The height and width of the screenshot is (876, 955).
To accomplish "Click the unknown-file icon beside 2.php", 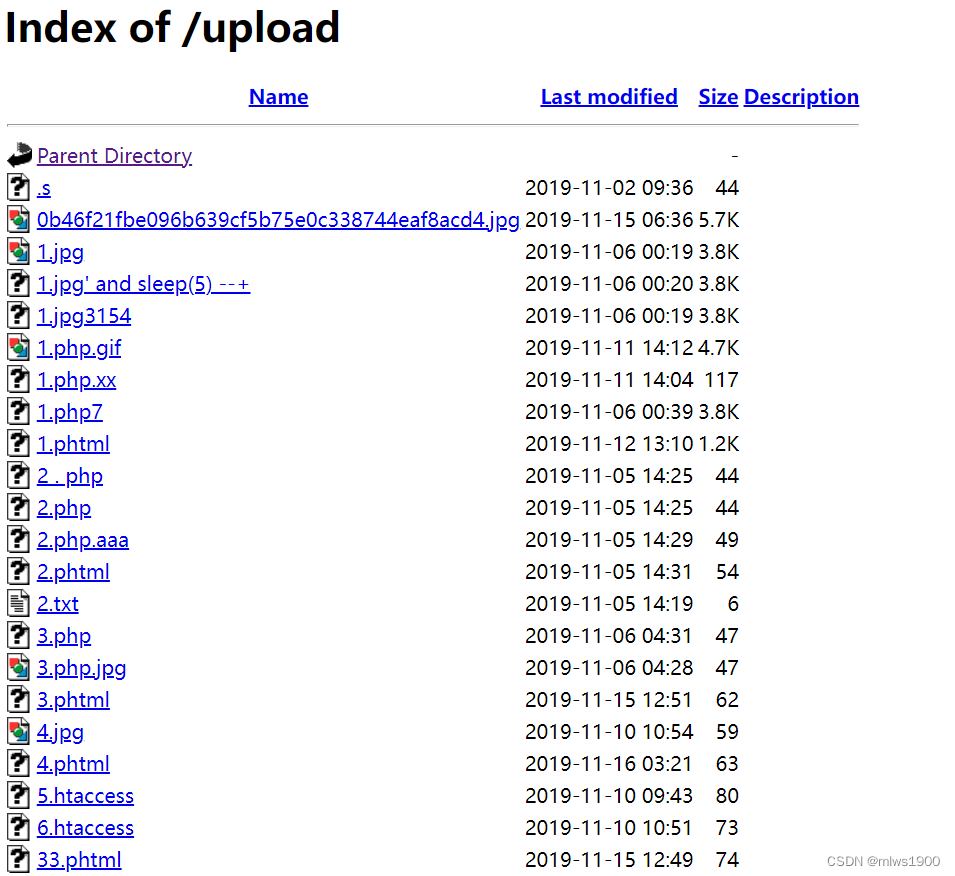I will (18, 507).
